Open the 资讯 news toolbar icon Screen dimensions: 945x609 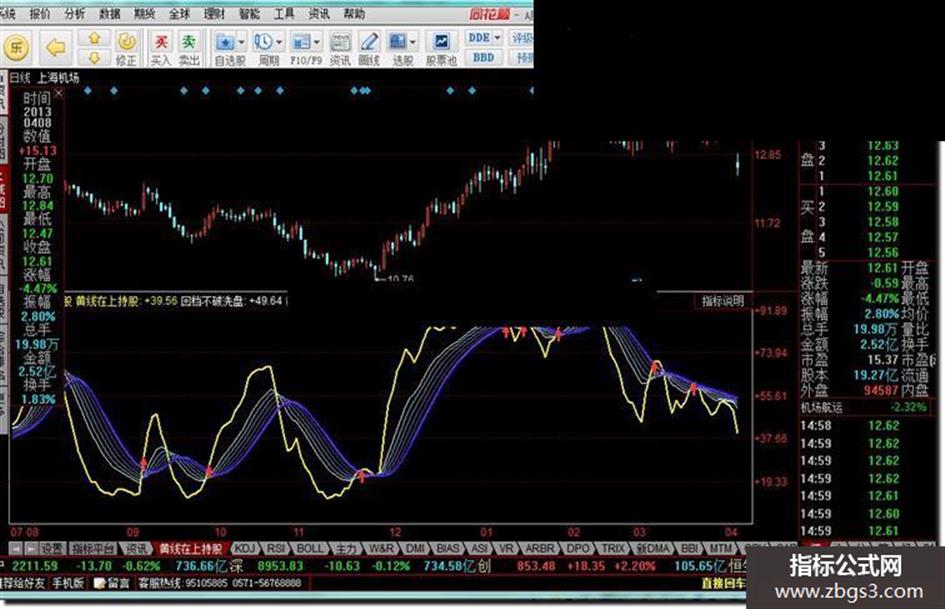click(x=340, y=48)
